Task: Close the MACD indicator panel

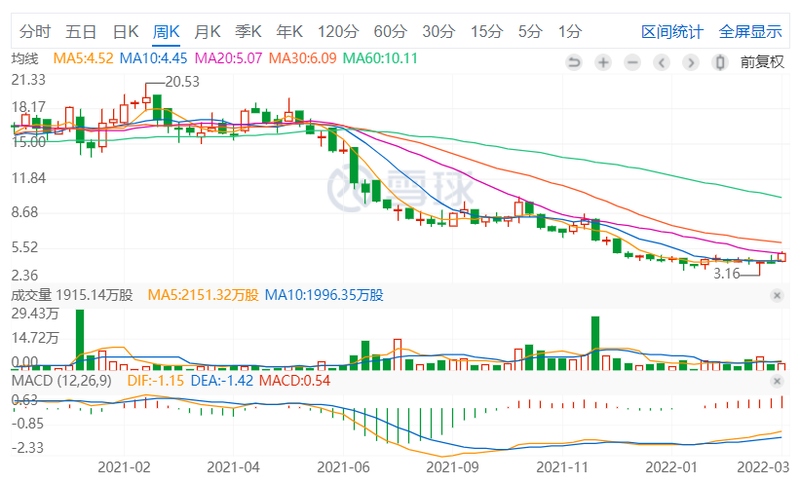Action: 777,382
